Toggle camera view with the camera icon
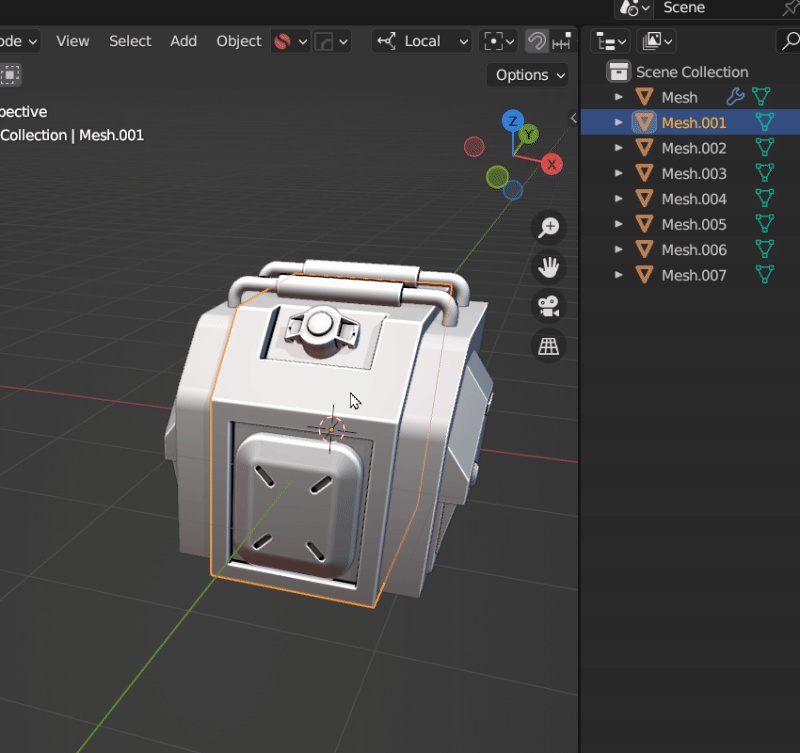Viewport: 800px width, 753px height. (548, 307)
